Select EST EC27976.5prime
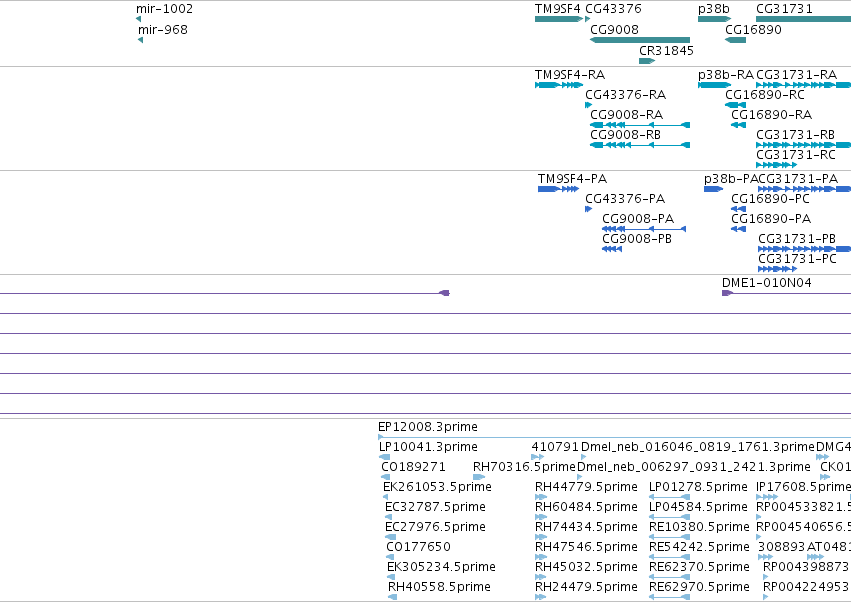The height and width of the screenshot is (602, 851). (435, 527)
